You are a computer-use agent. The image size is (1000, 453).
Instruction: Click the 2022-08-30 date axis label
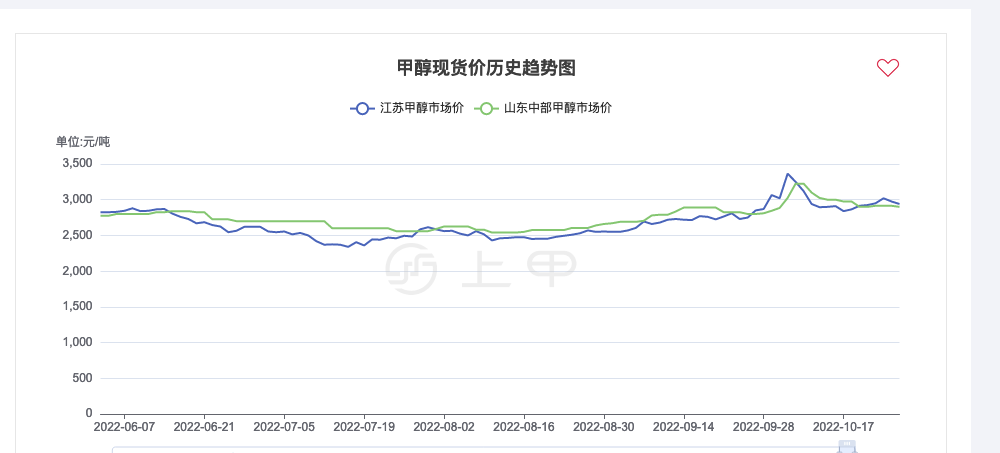[603, 427]
